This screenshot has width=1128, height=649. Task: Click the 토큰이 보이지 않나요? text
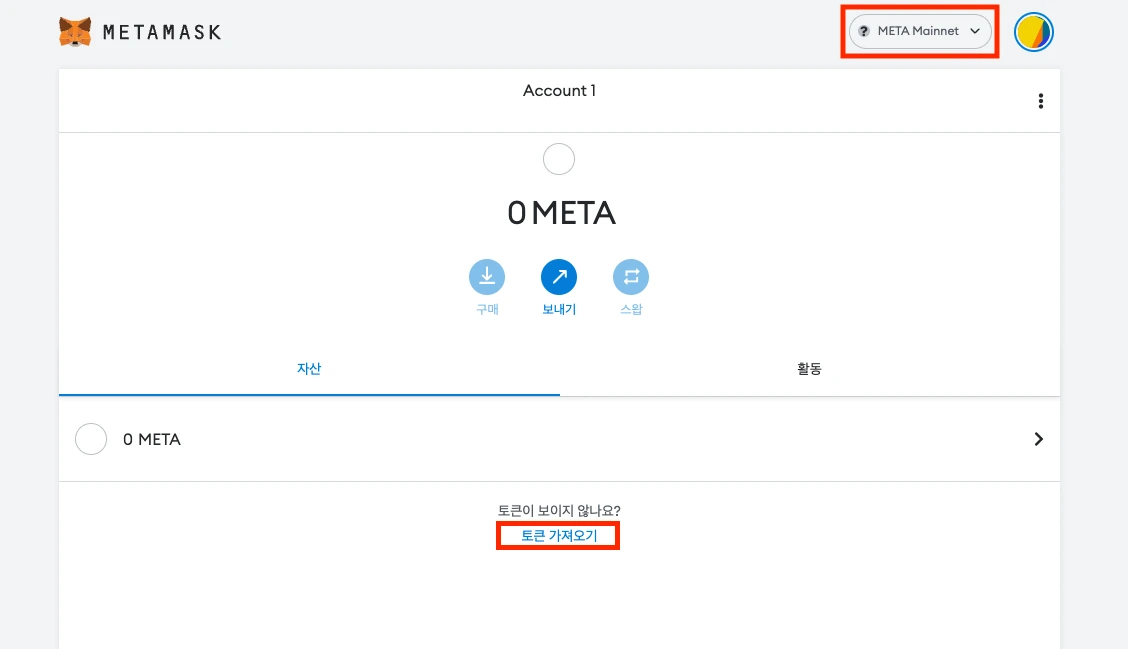pyautogui.click(x=559, y=511)
